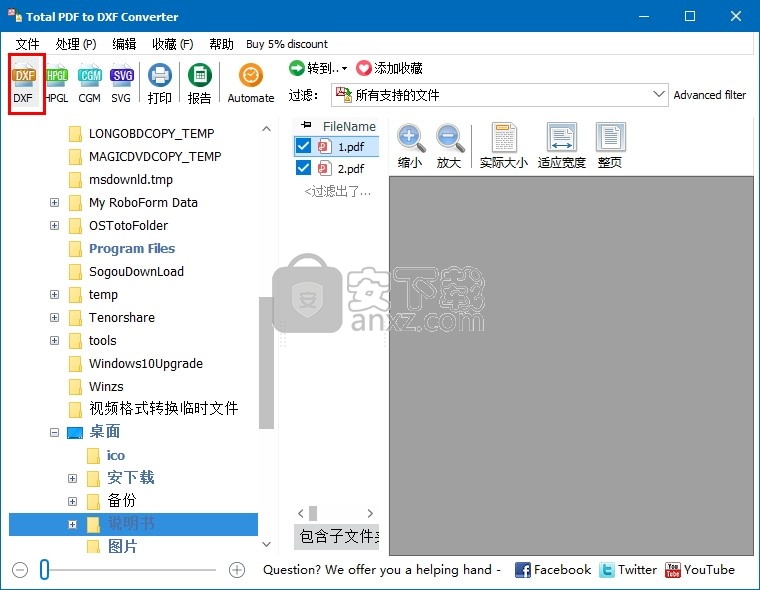Viewport: 760px width, 590px height.
Task: Click the folder tree vertical scrollbar thumb
Action: click(x=267, y=363)
